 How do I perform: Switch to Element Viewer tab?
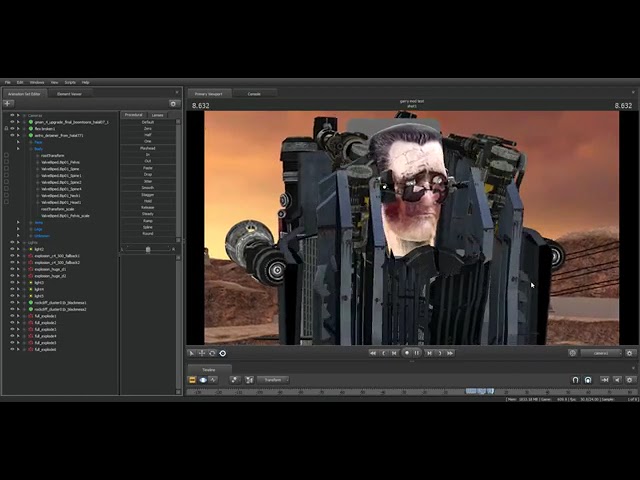coord(69,94)
